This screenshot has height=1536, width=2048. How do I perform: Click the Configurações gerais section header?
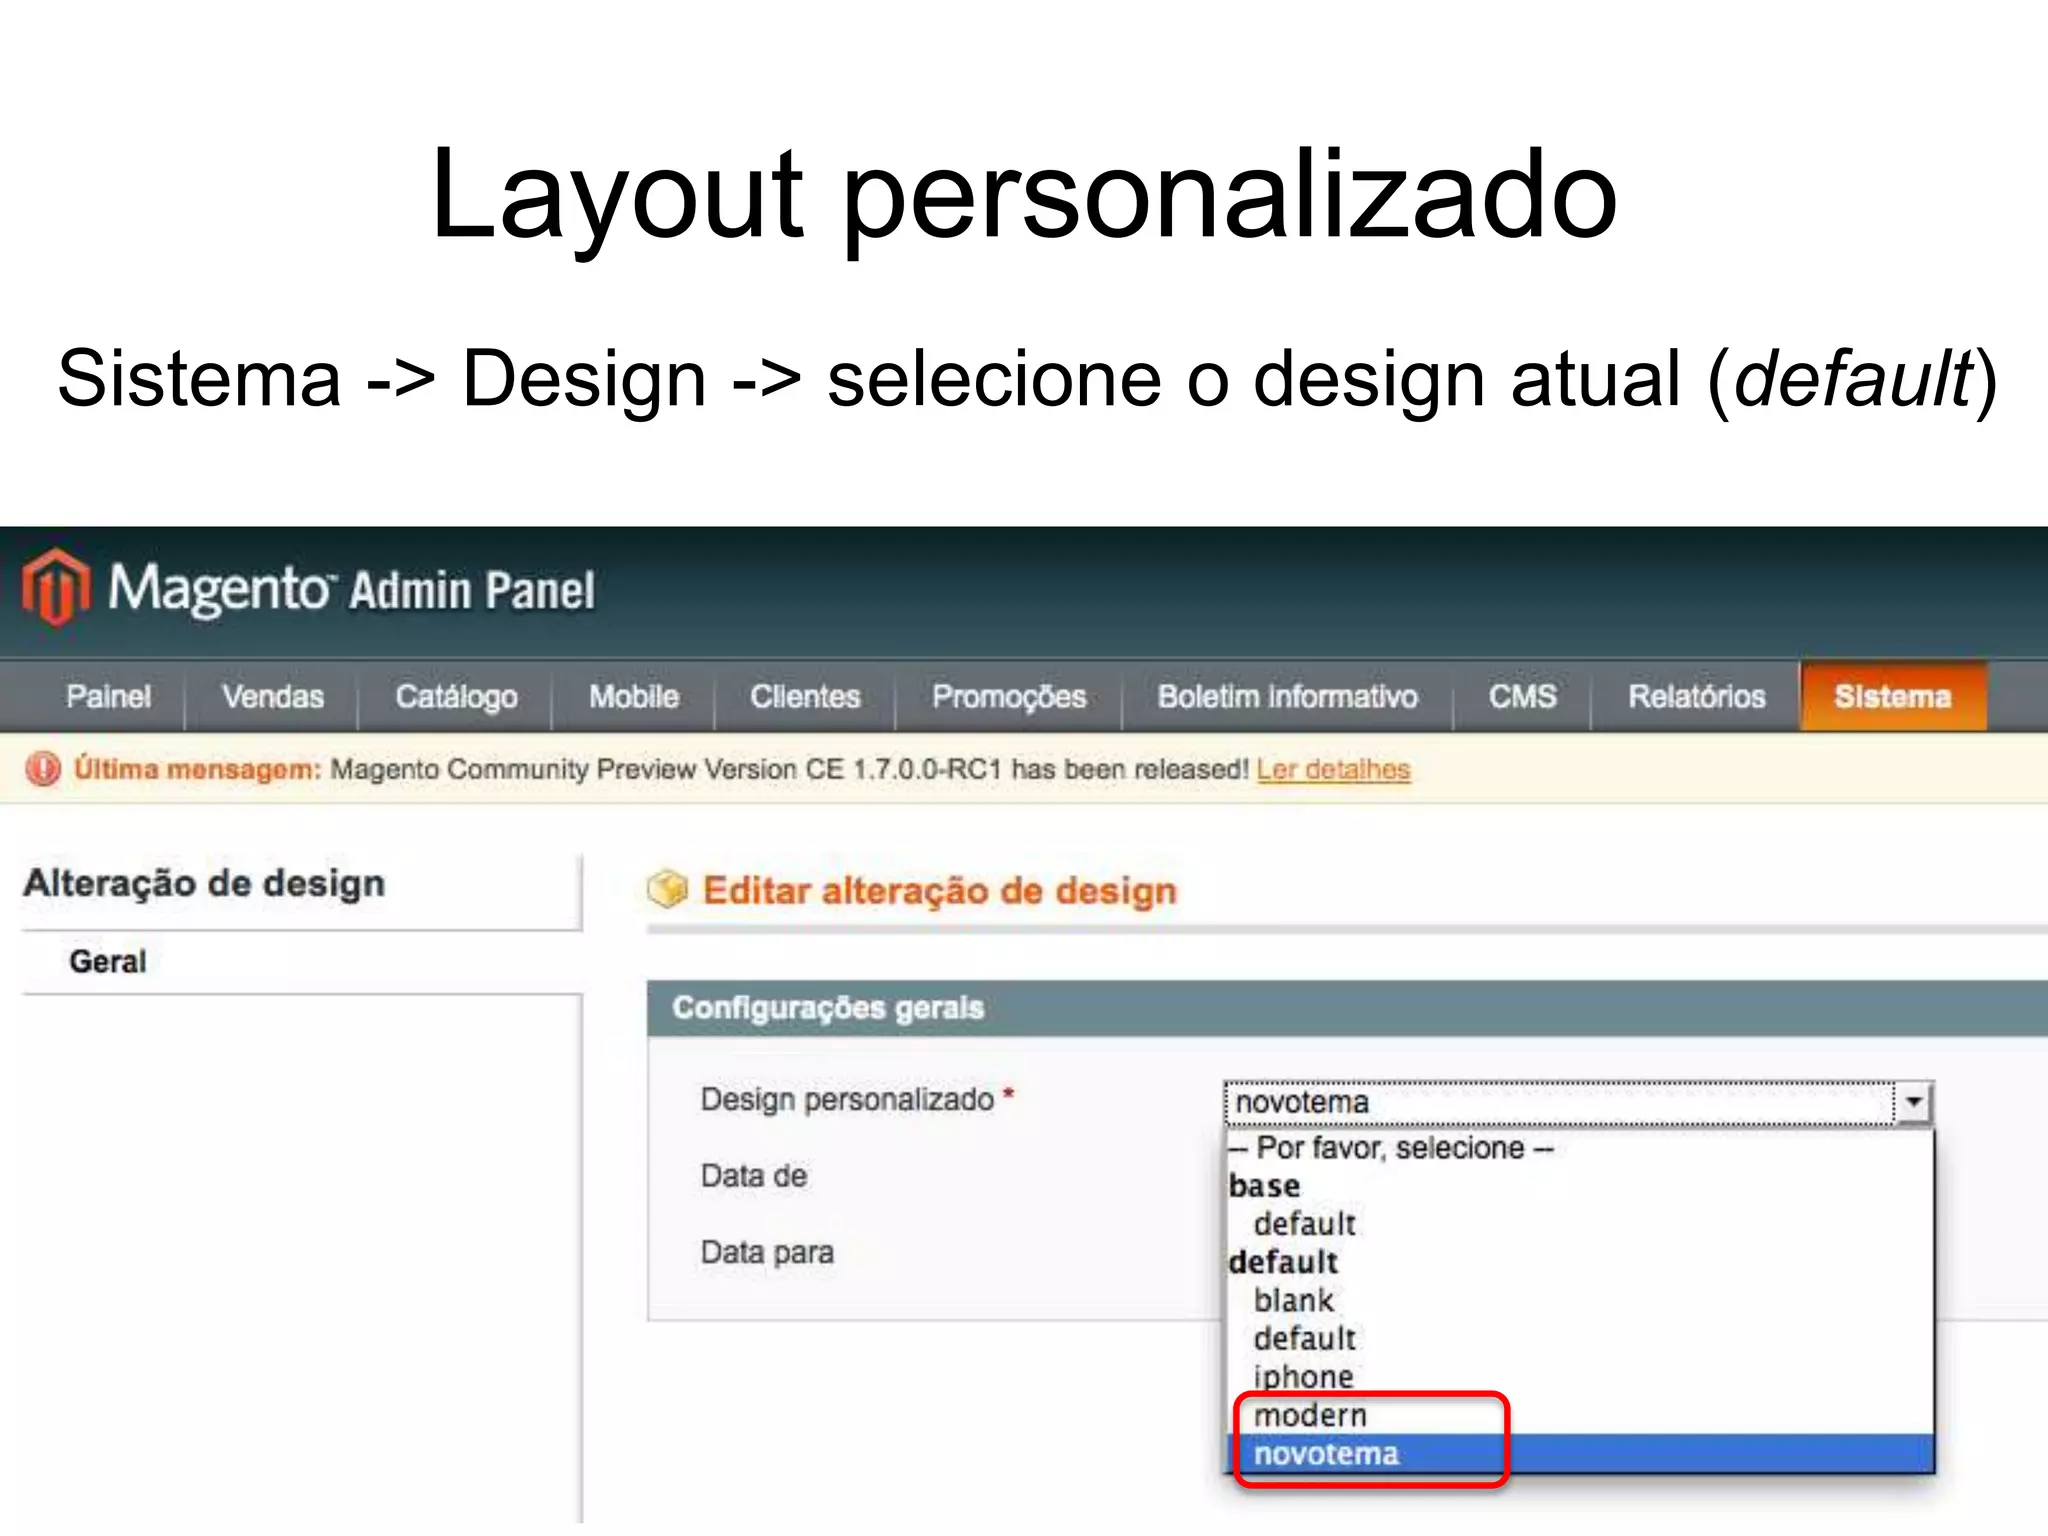click(x=1347, y=1008)
